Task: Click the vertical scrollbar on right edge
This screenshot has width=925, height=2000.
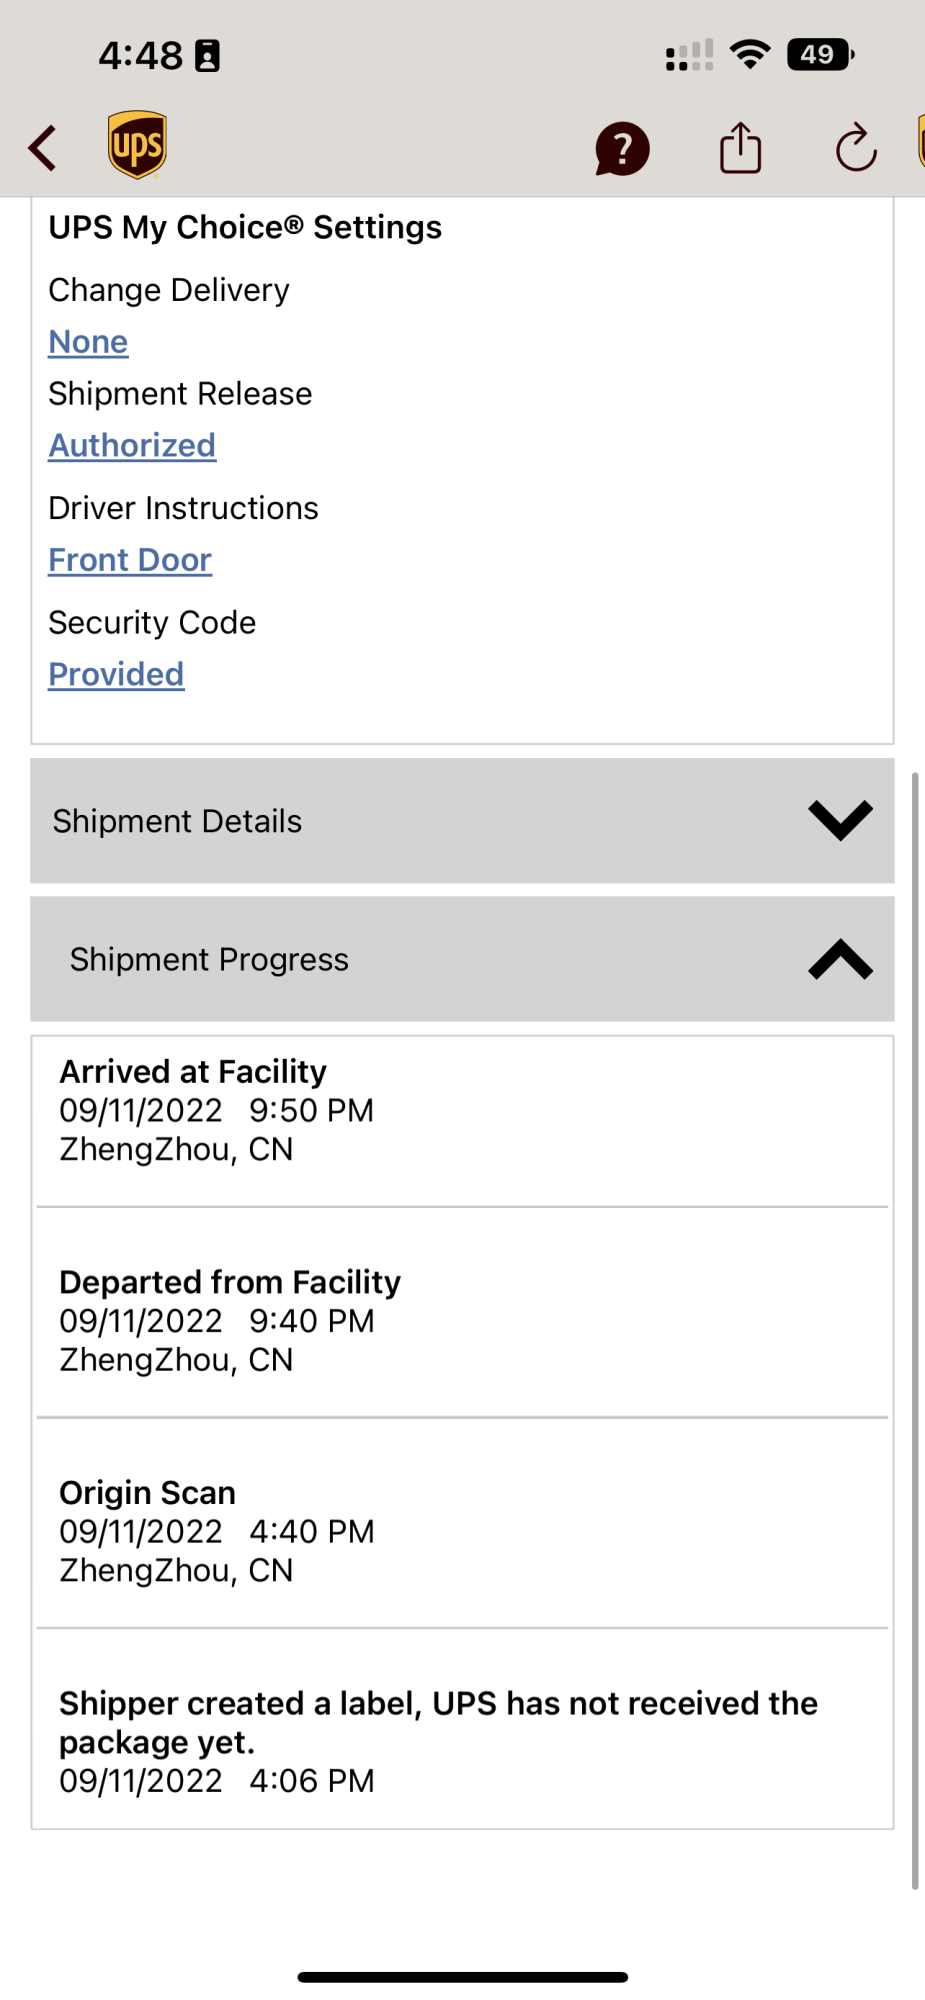Action: (x=914, y=1330)
